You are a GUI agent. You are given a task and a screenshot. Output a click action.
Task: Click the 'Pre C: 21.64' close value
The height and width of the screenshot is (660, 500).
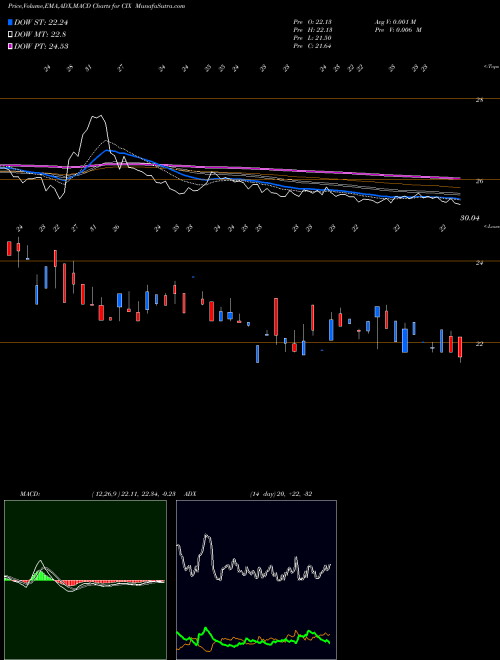click(x=313, y=46)
